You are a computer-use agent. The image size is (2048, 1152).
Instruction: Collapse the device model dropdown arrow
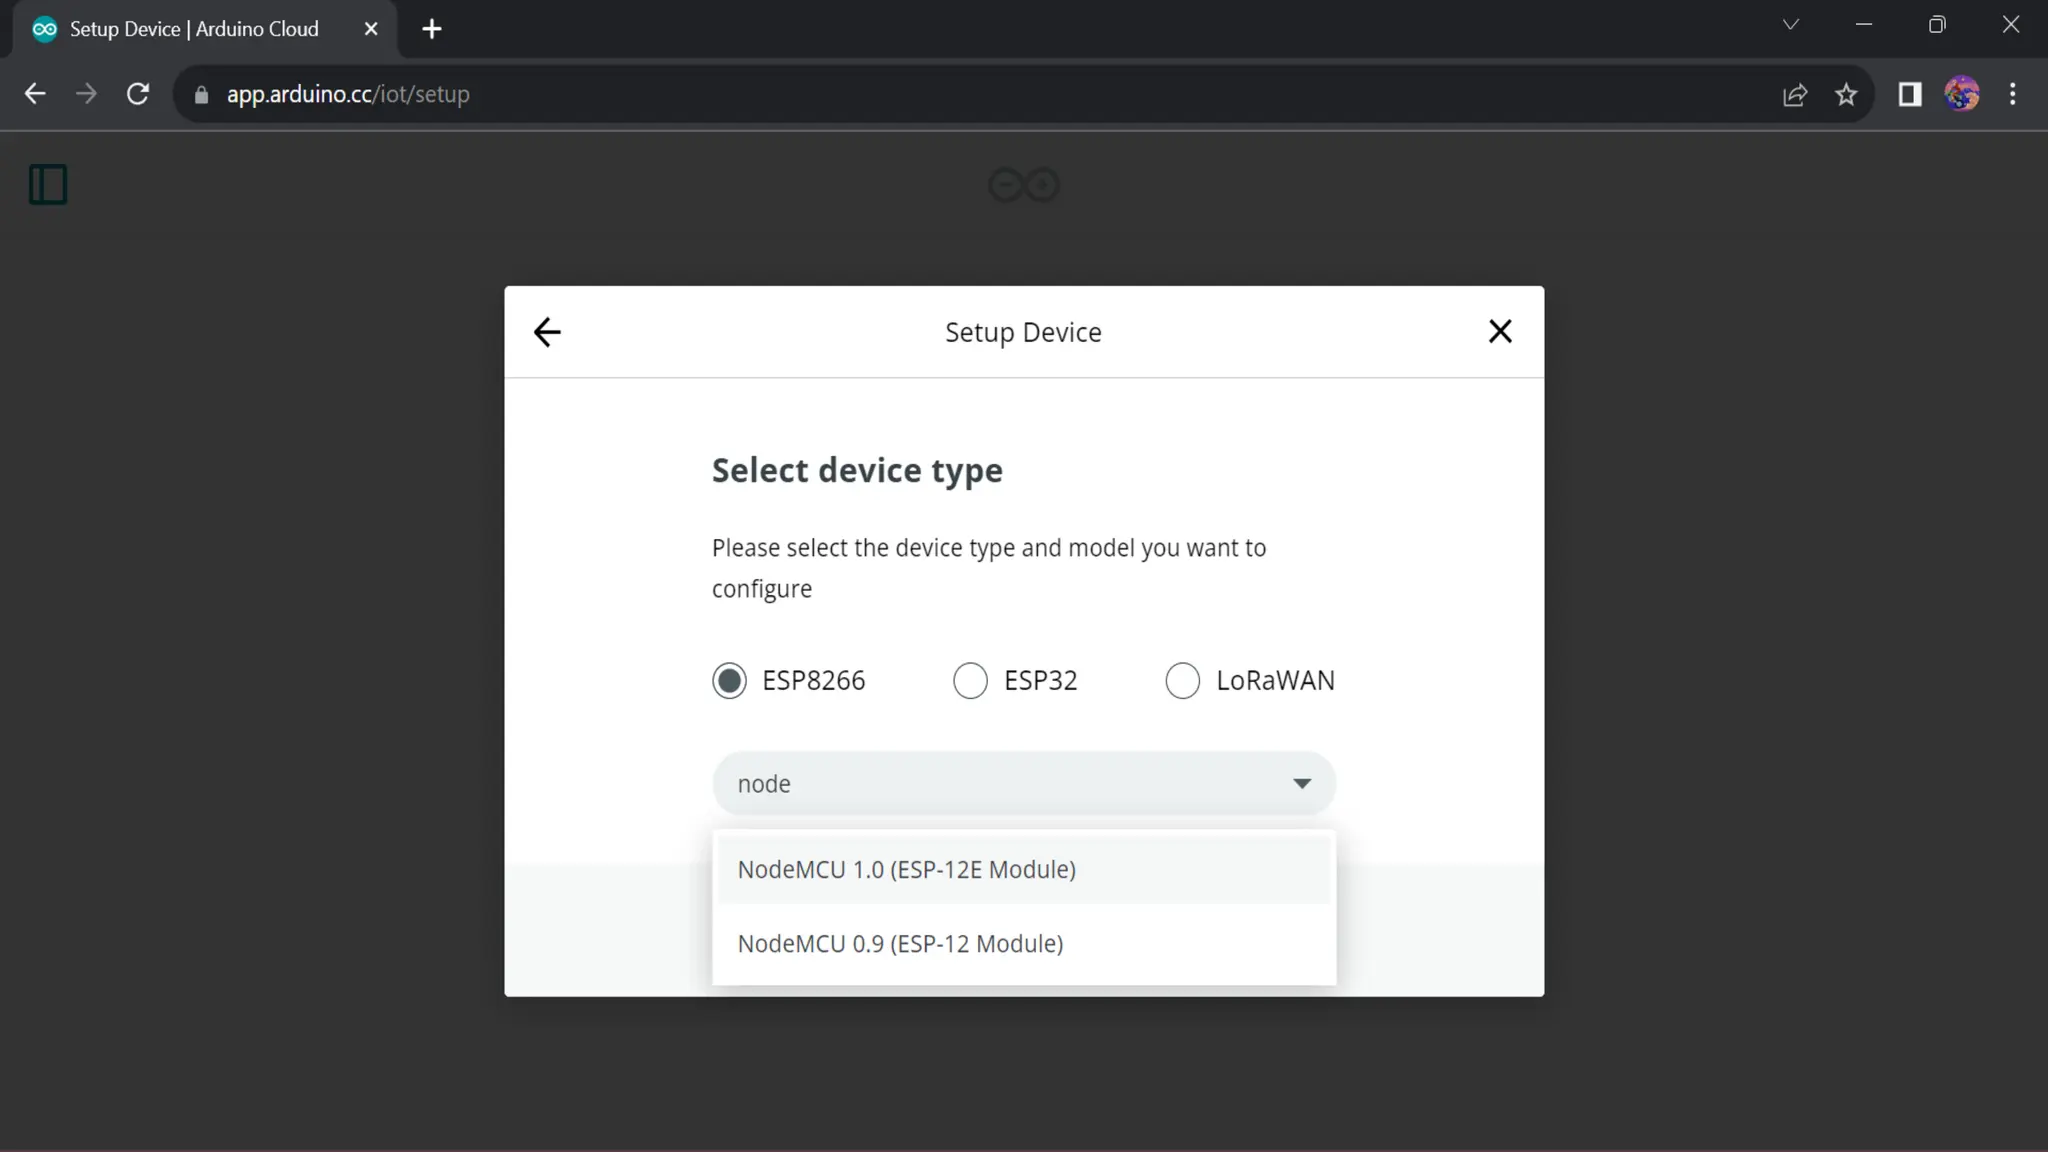pyautogui.click(x=1301, y=784)
